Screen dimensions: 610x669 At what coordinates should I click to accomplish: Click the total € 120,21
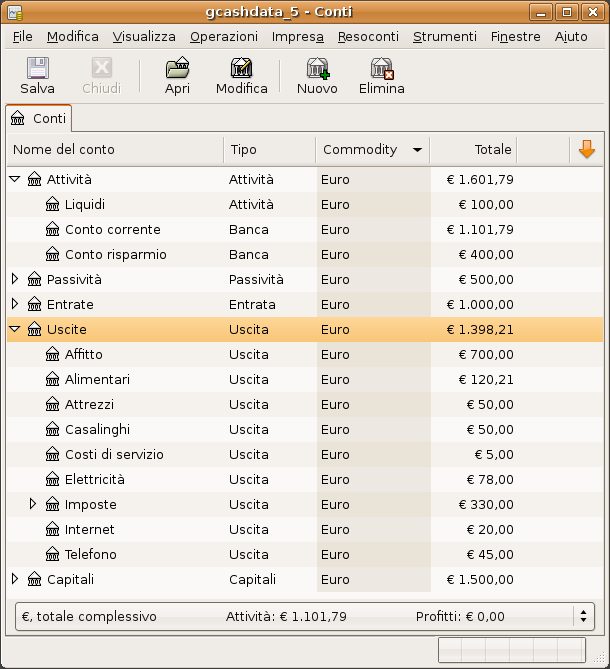pos(486,379)
